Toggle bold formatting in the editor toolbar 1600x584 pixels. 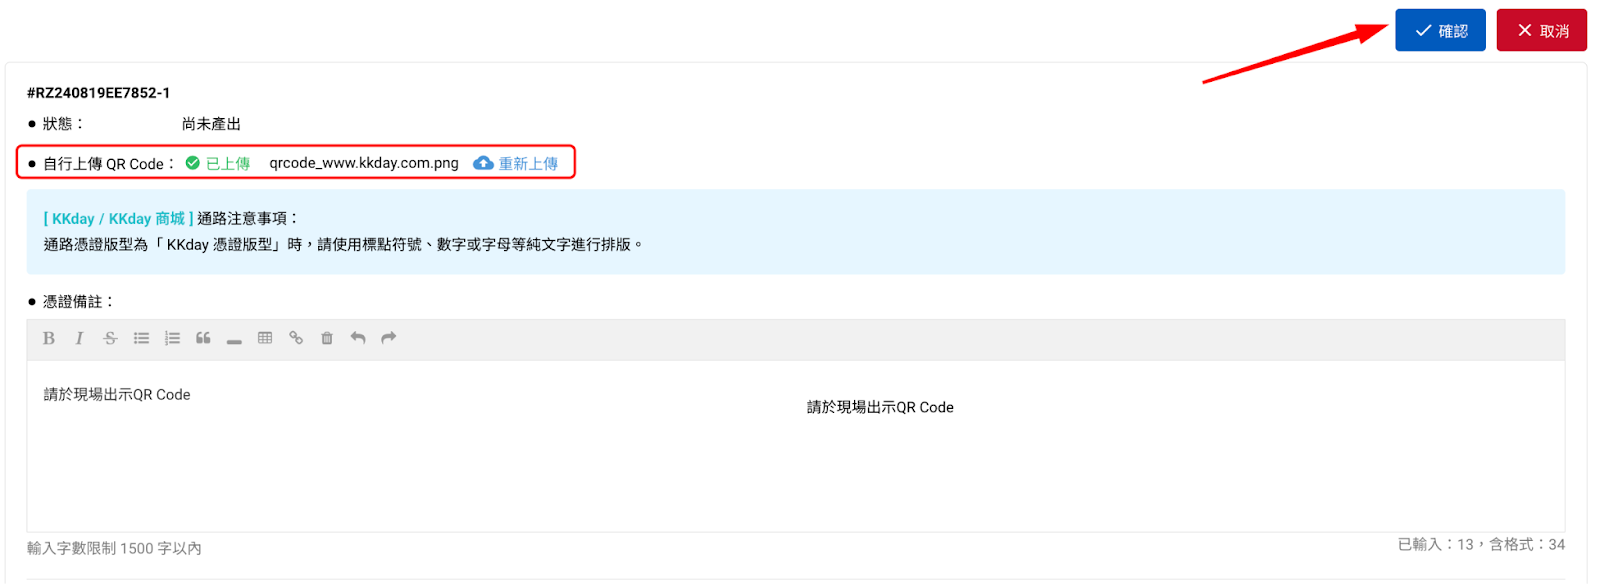[48, 338]
